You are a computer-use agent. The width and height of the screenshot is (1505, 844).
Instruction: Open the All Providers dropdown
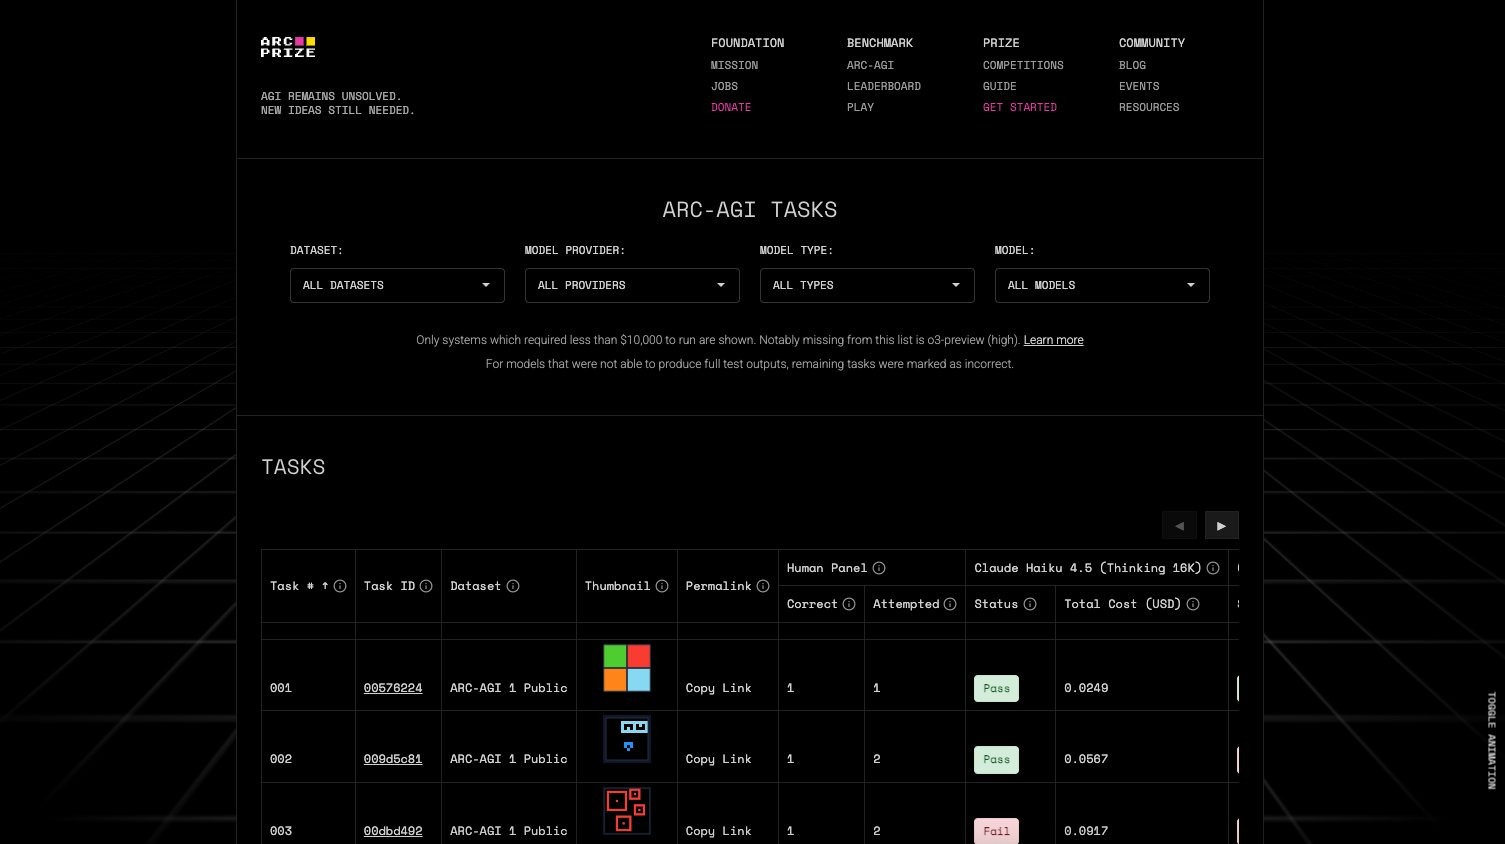click(x=632, y=285)
